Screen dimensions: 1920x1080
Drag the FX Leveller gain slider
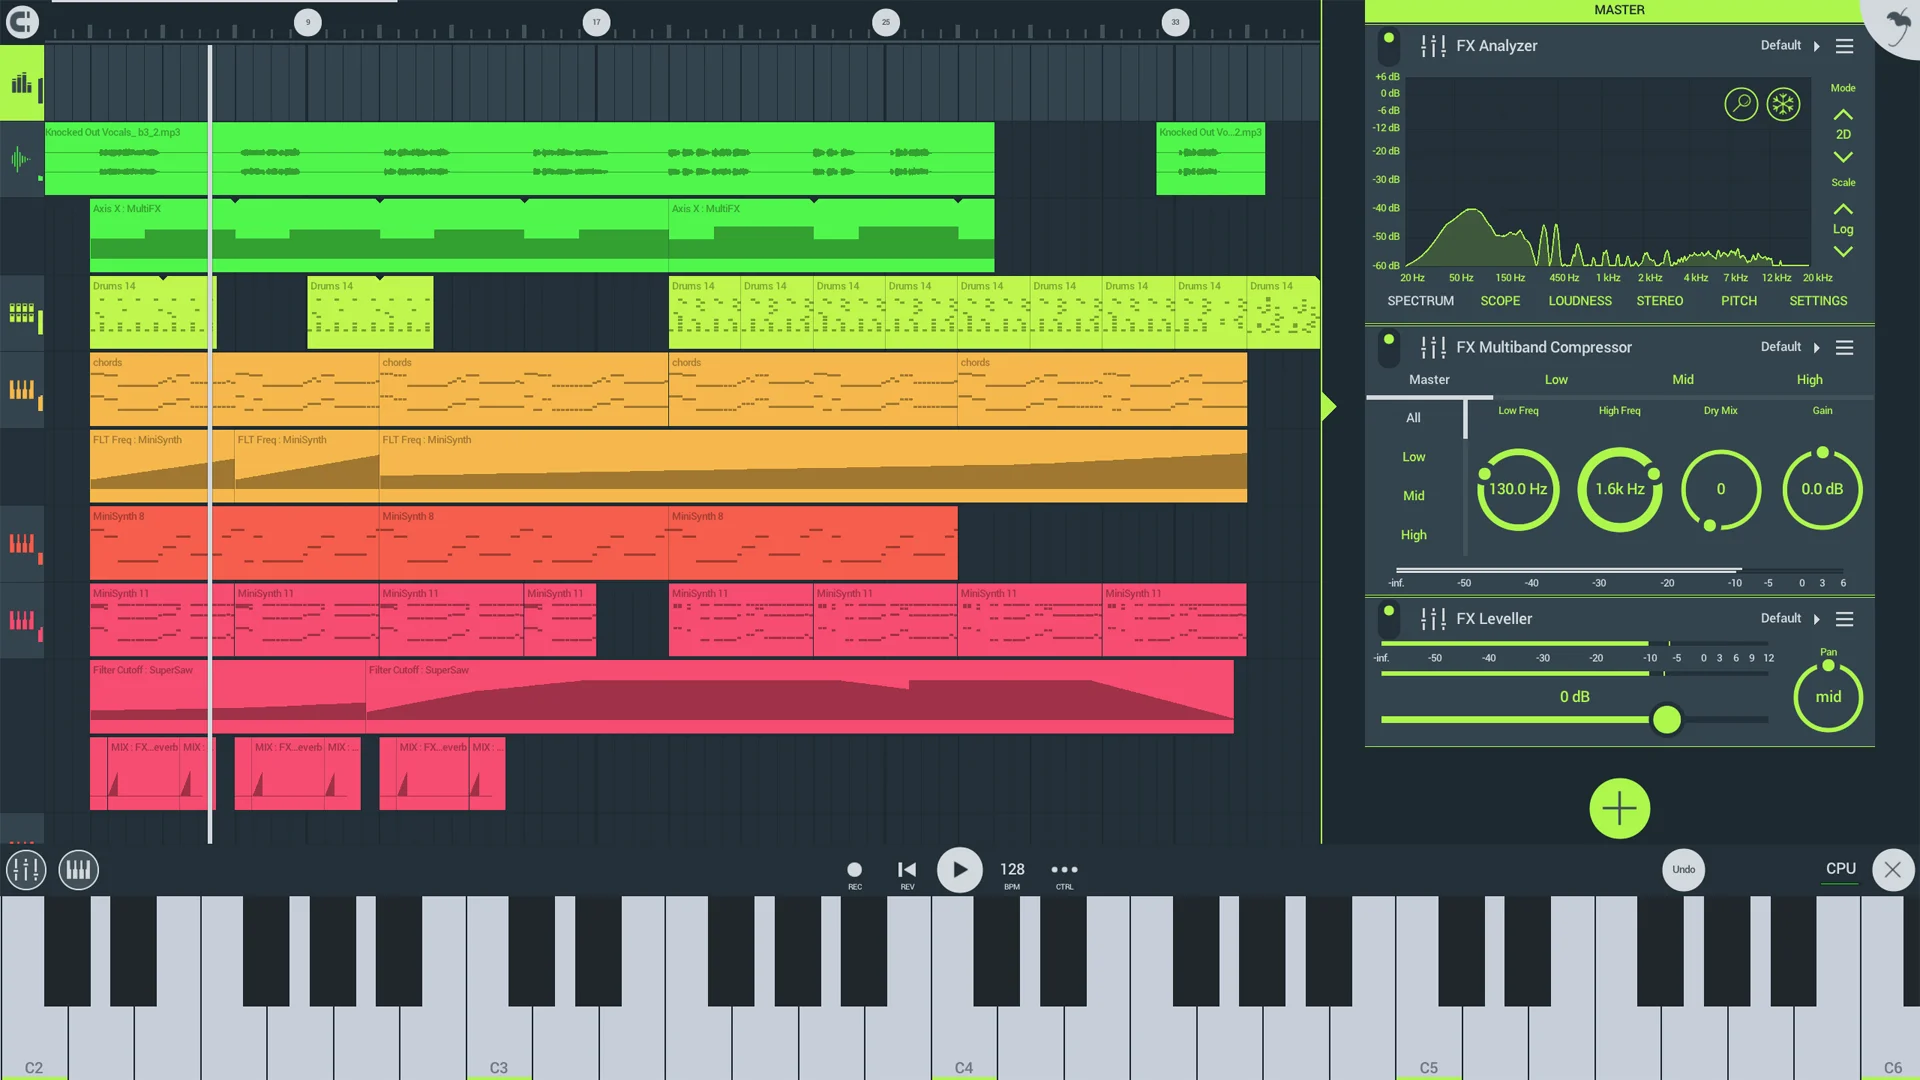1667,719
